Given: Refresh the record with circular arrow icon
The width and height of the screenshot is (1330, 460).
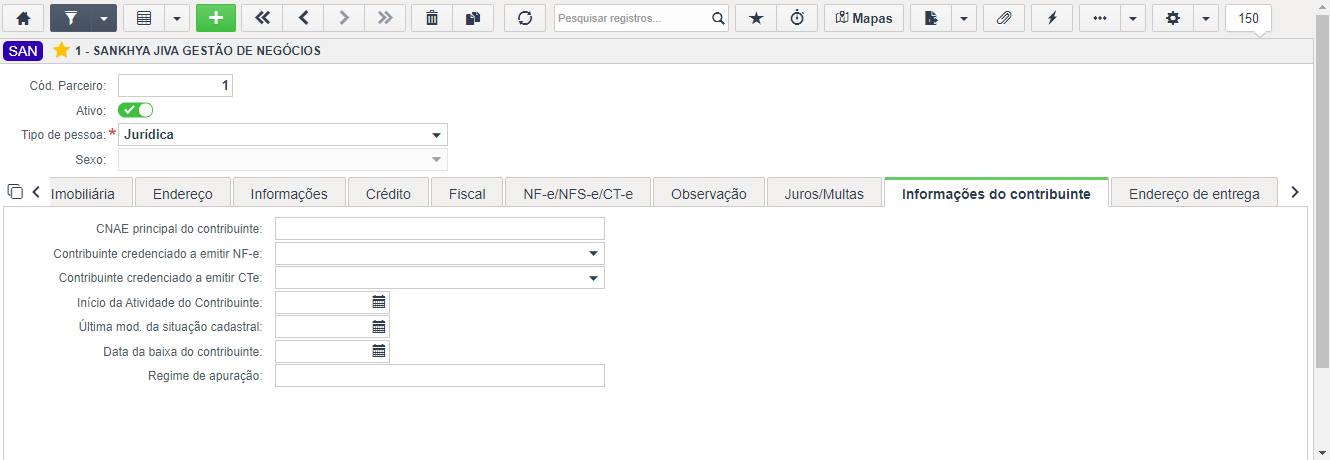Looking at the screenshot, I should [525, 18].
